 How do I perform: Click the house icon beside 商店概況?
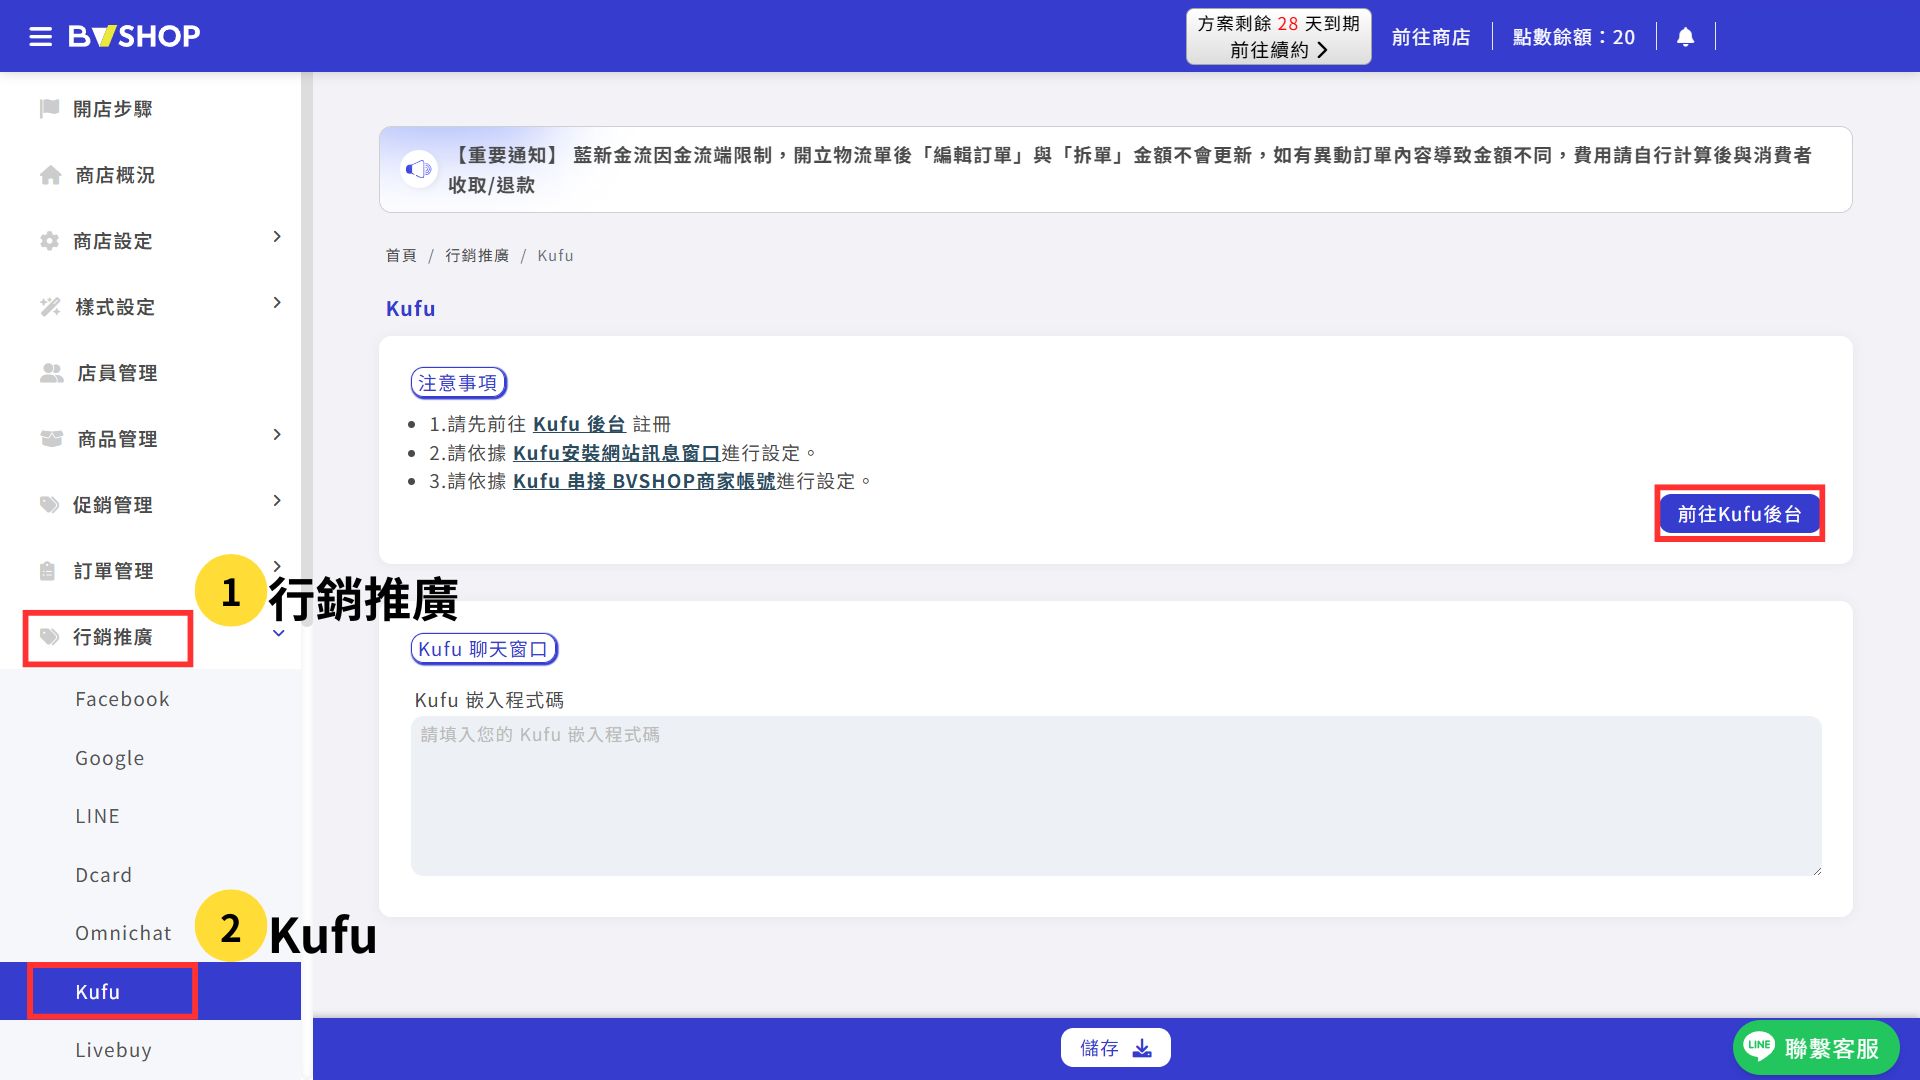click(50, 175)
